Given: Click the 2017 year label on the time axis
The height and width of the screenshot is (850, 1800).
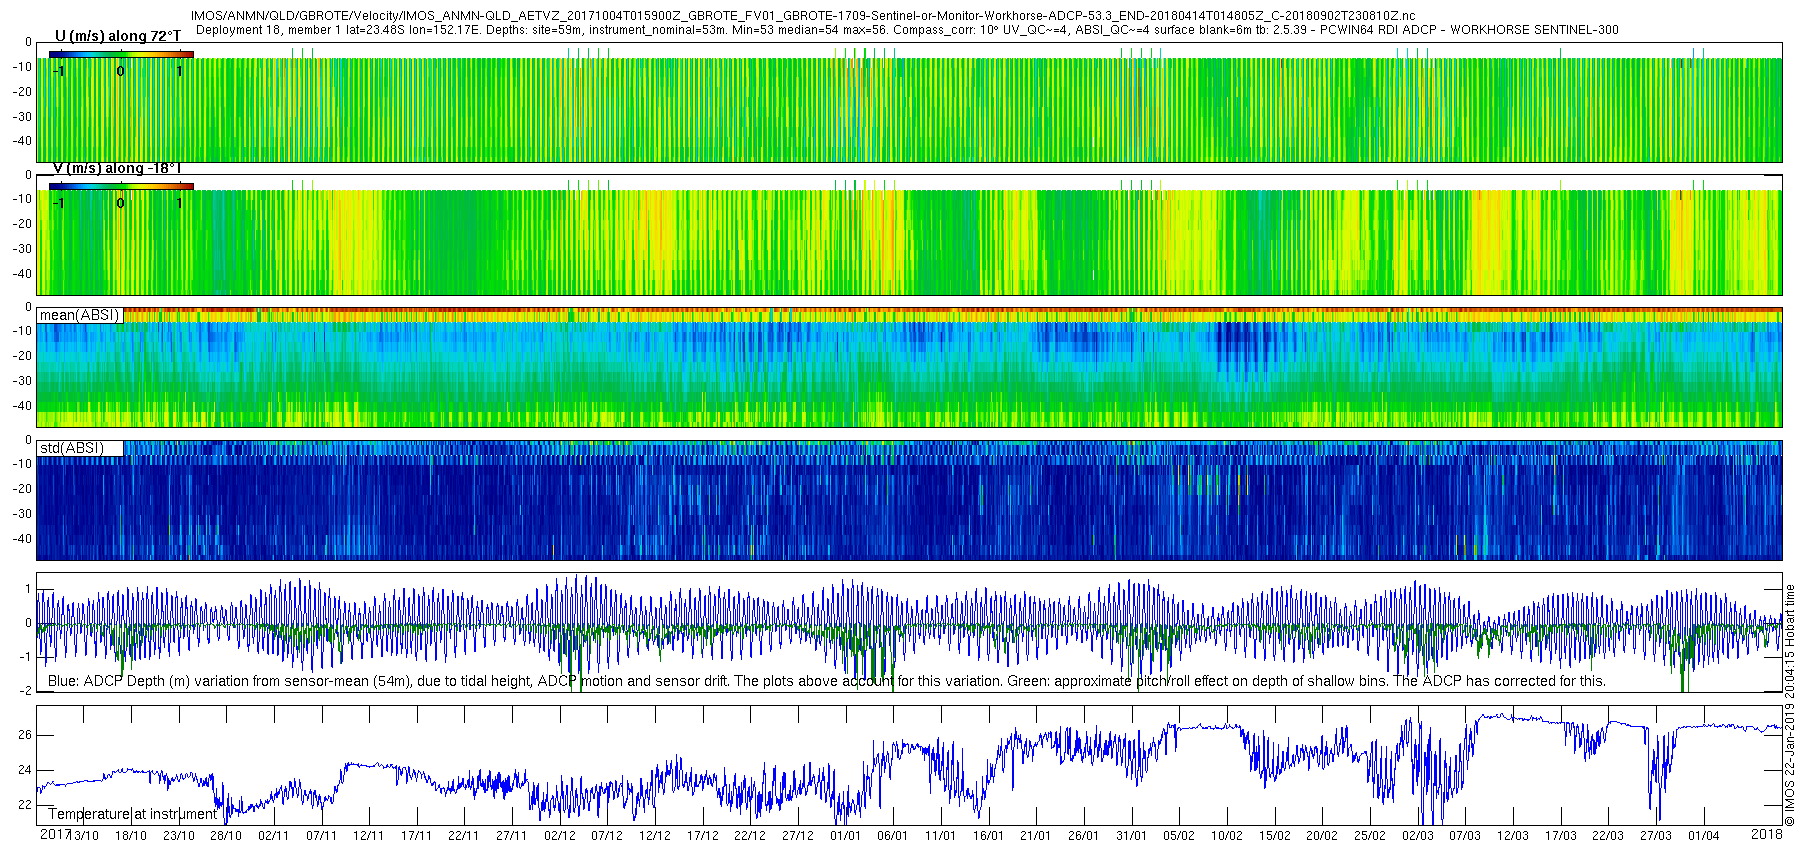Looking at the screenshot, I should [55, 834].
